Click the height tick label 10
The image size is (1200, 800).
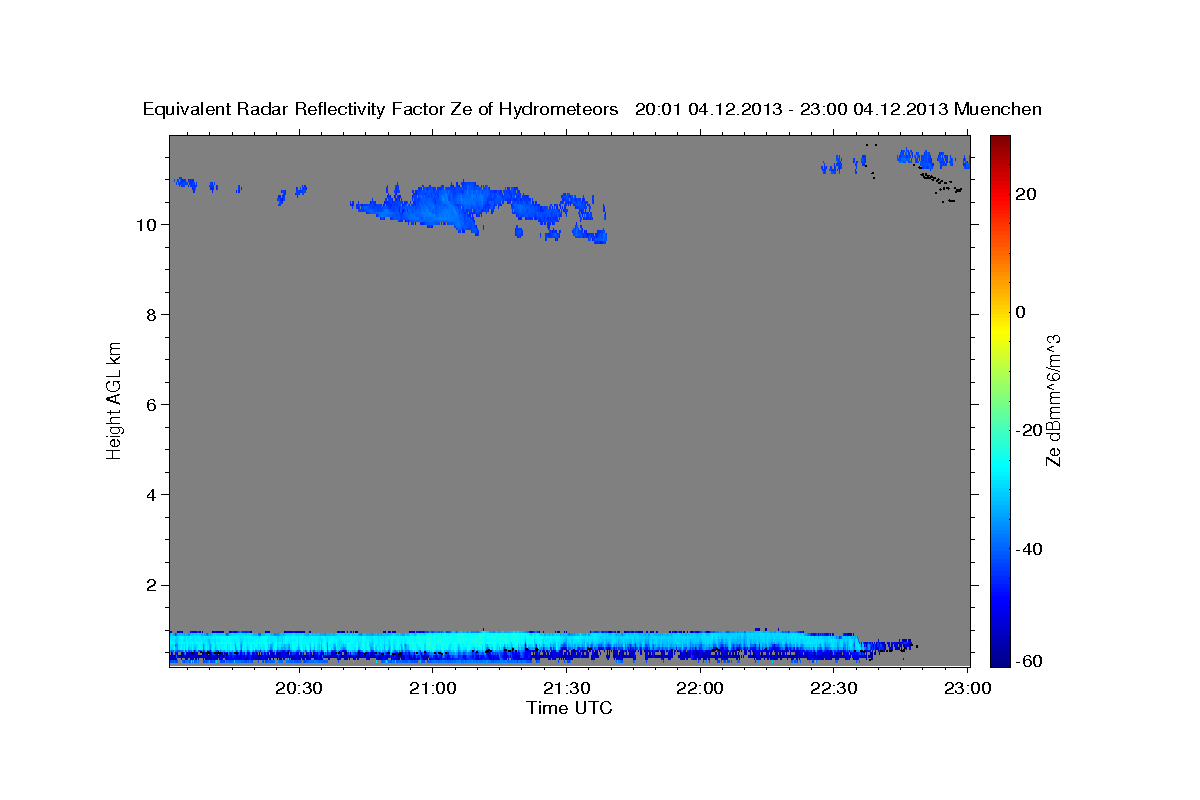[x=149, y=224]
